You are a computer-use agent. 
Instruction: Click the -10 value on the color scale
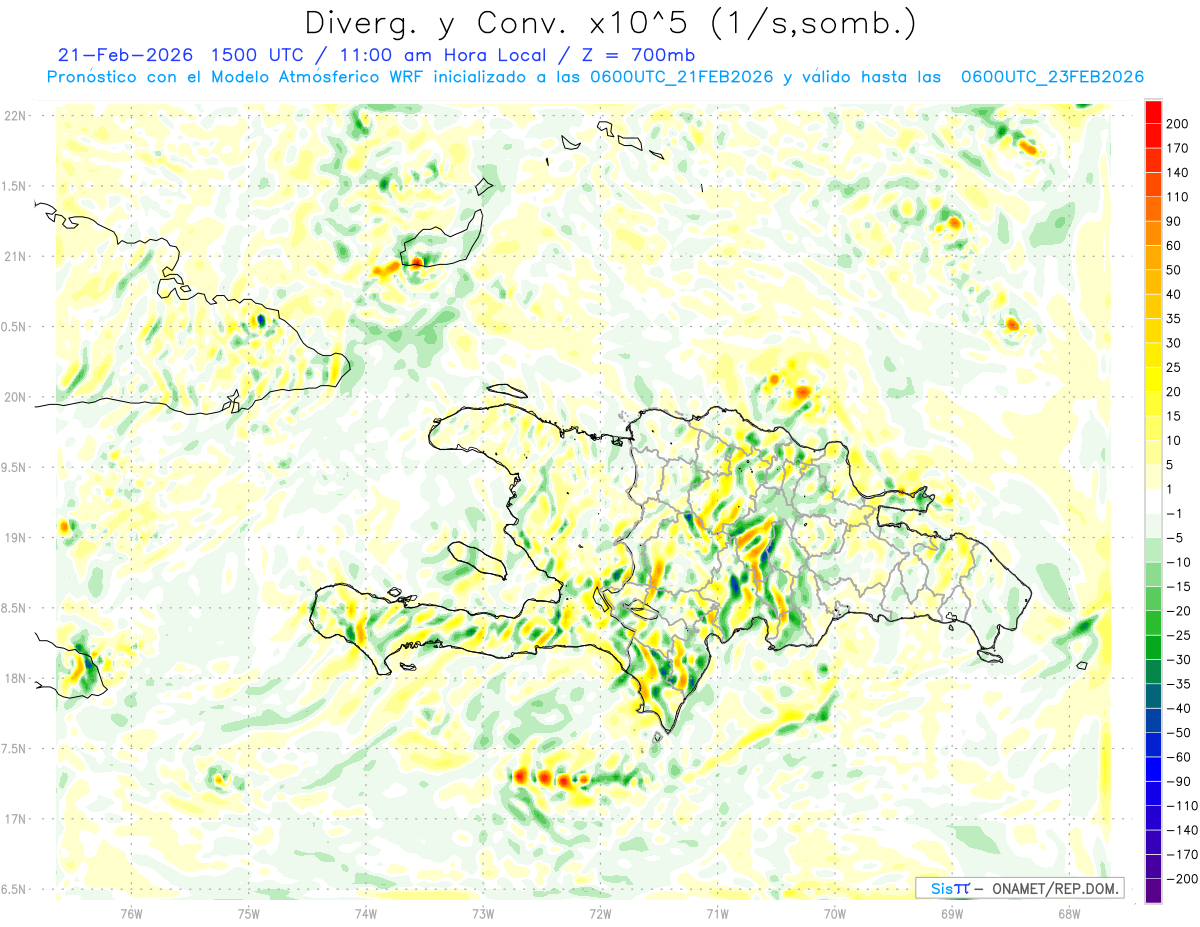(1178, 562)
